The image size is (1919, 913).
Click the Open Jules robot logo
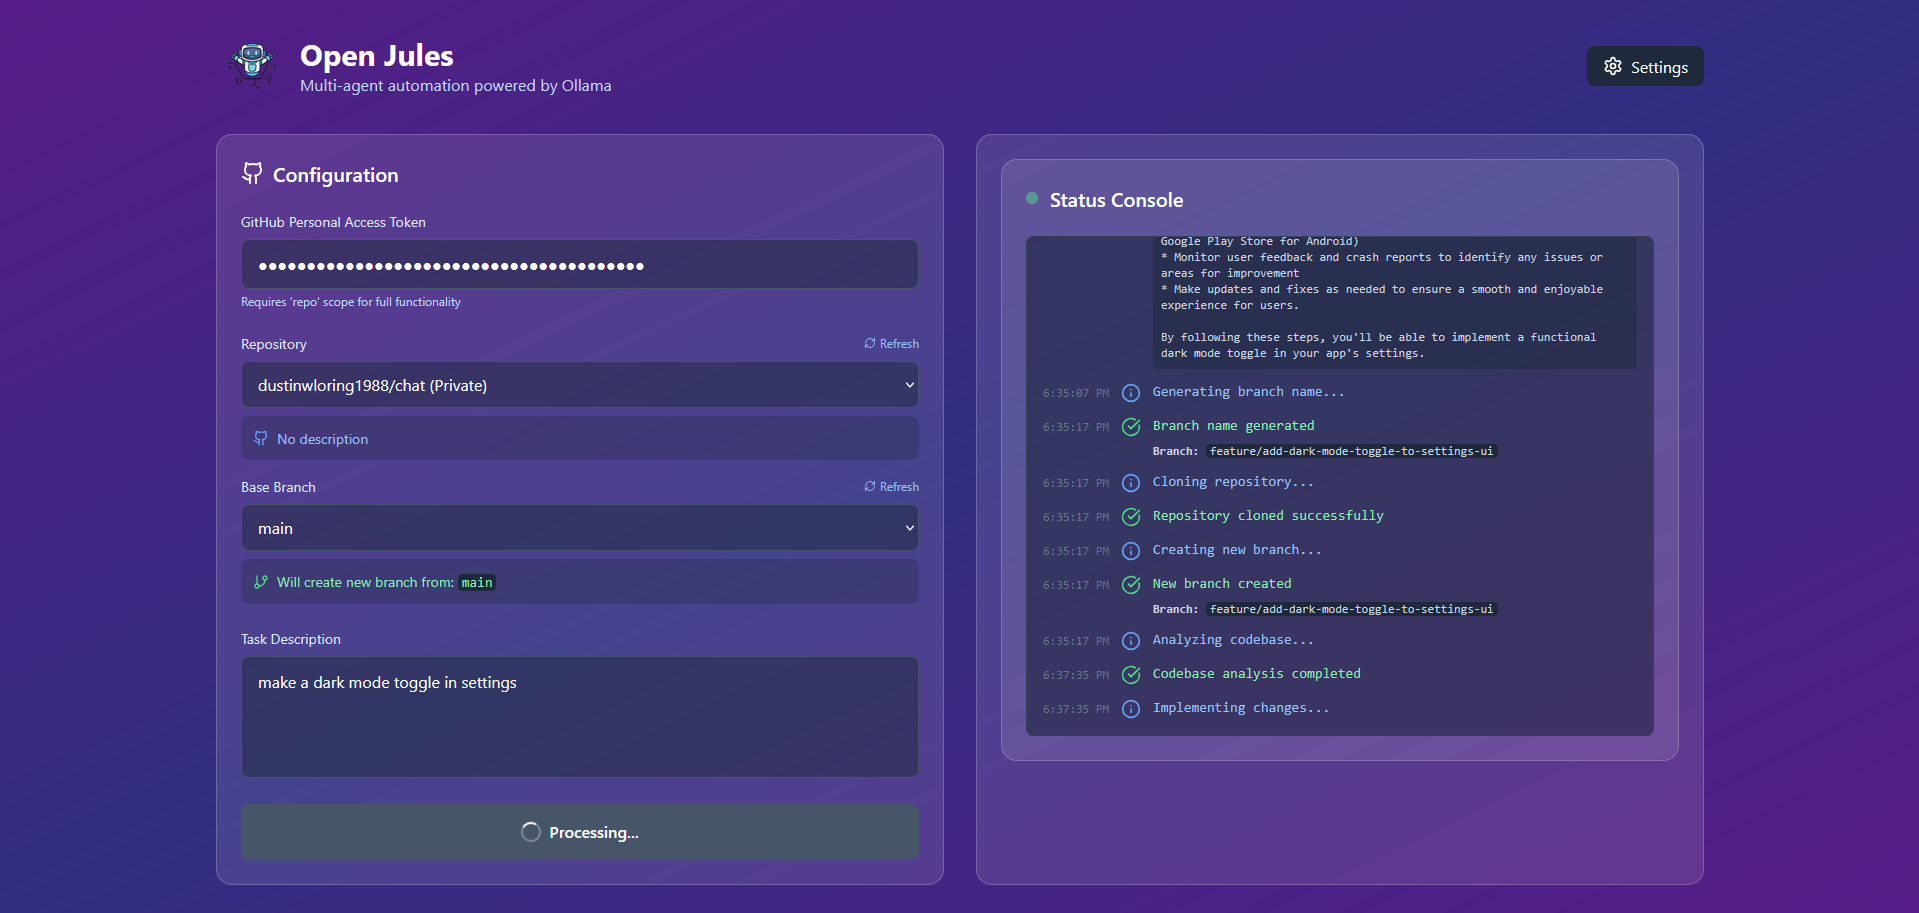pos(252,65)
